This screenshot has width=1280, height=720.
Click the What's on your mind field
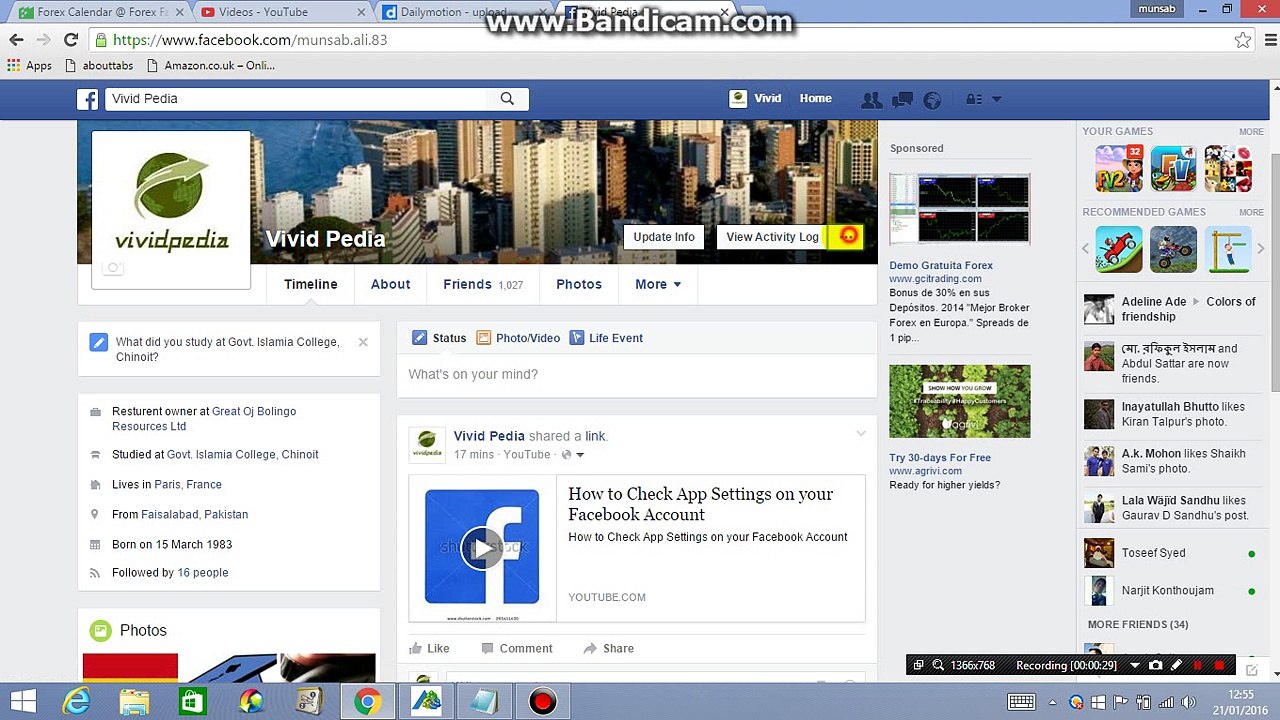click(x=637, y=374)
